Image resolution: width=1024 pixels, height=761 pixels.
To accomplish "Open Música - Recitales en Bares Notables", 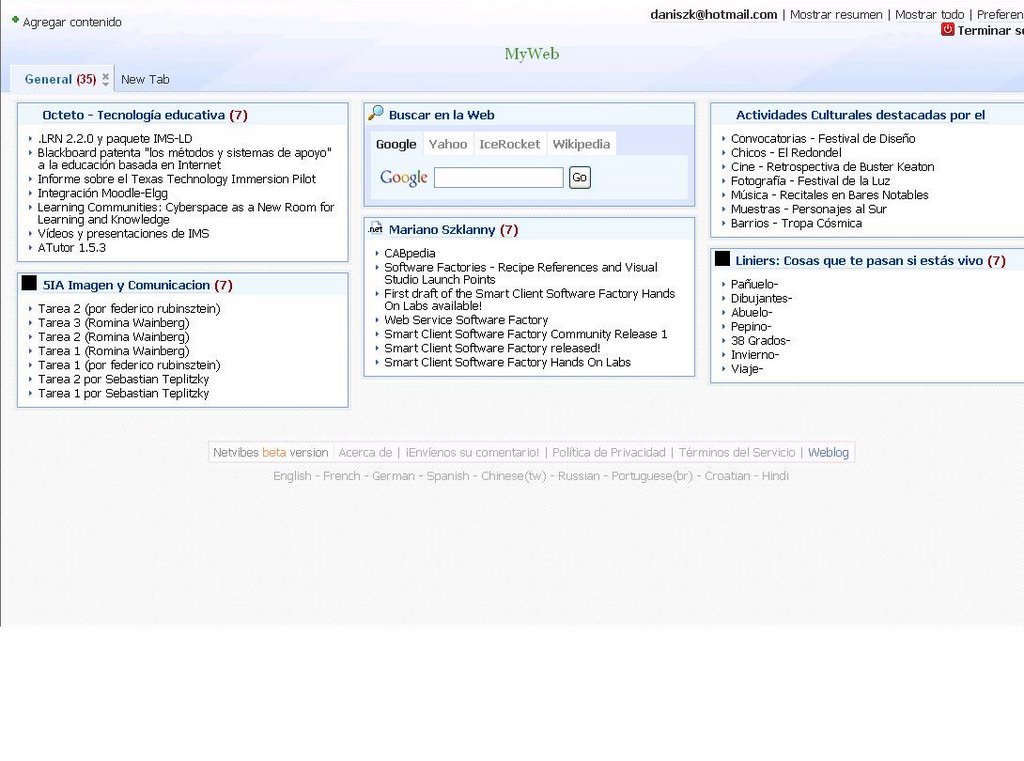I will [x=829, y=195].
